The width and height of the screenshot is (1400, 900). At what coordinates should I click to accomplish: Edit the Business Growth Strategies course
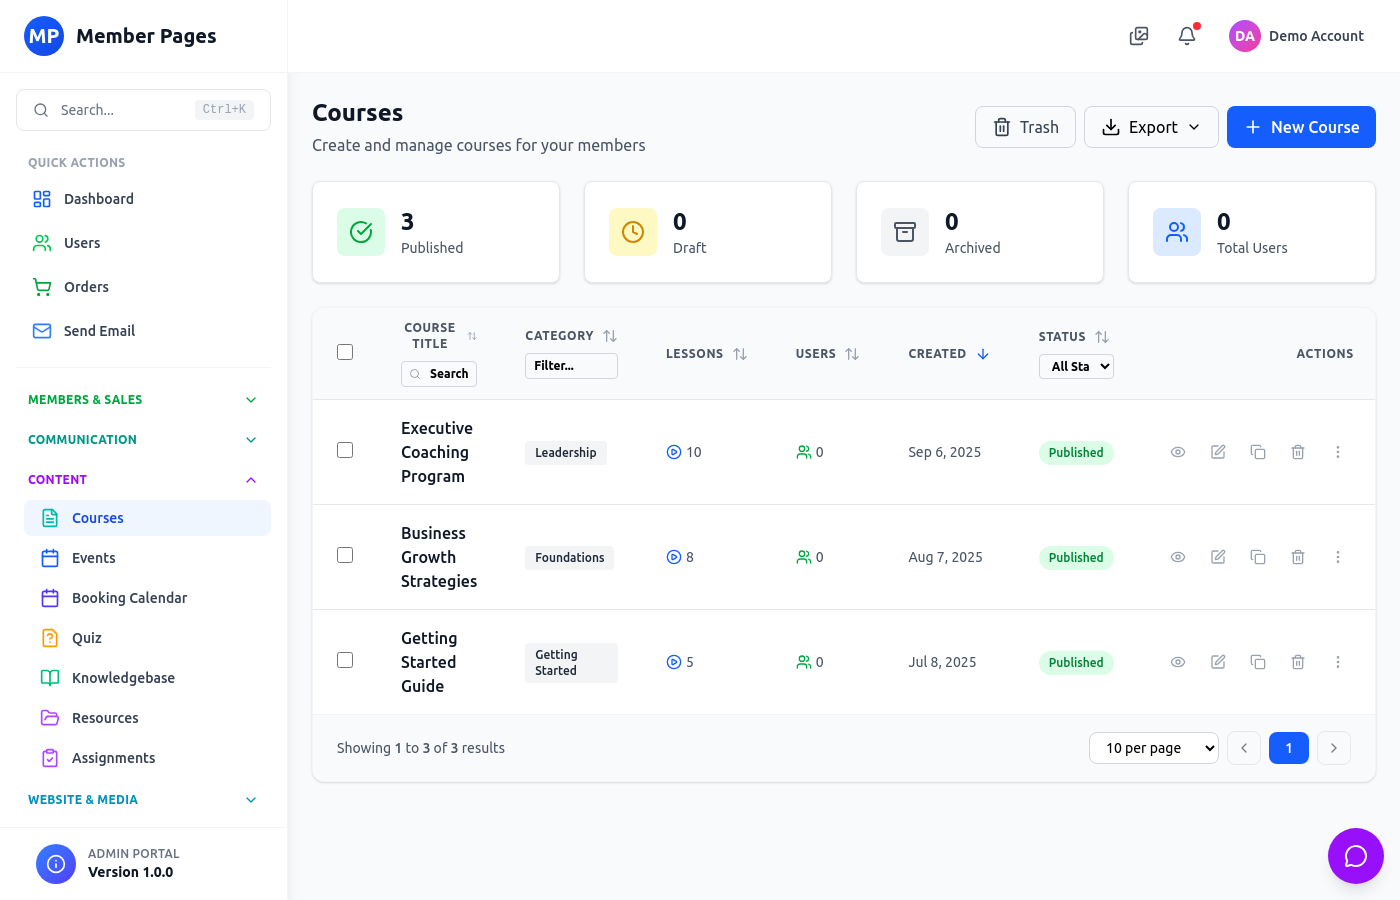pyautogui.click(x=1218, y=557)
